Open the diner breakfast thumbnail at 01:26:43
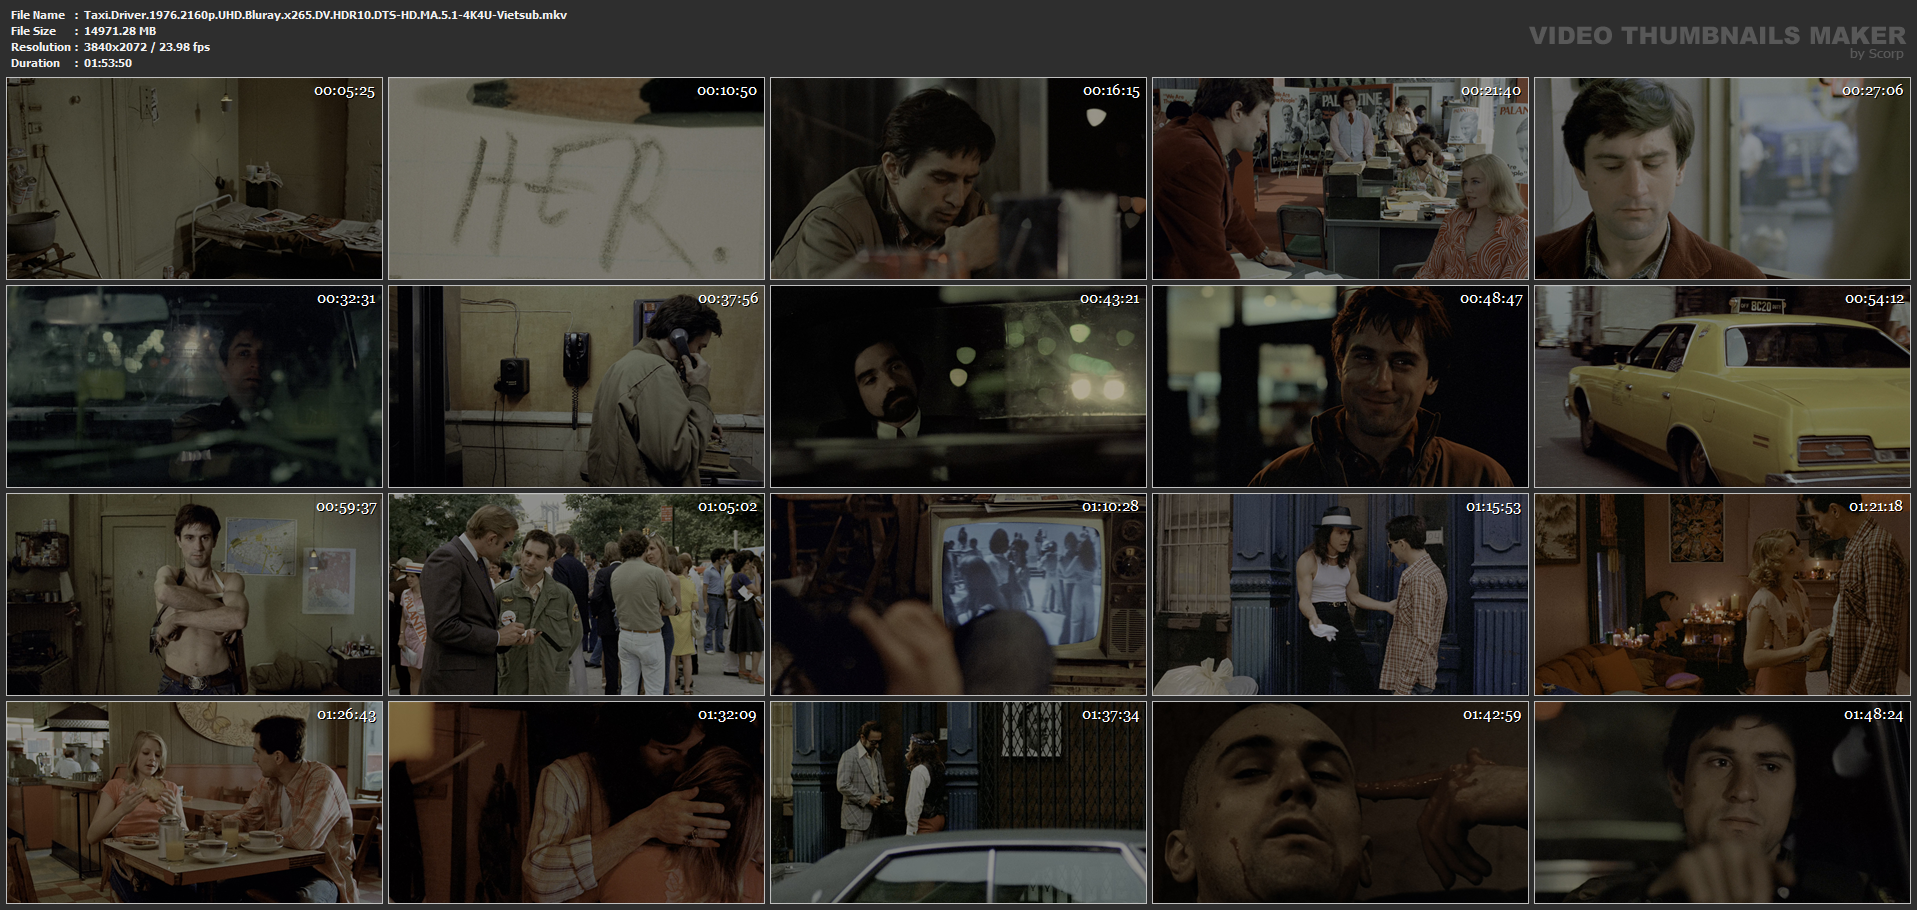 click(195, 803)
